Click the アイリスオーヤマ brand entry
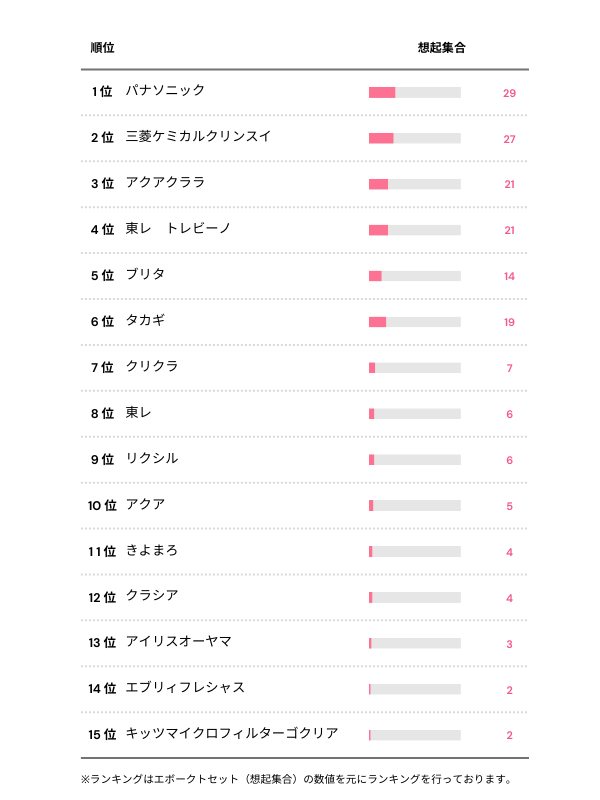 coord(178,642)
